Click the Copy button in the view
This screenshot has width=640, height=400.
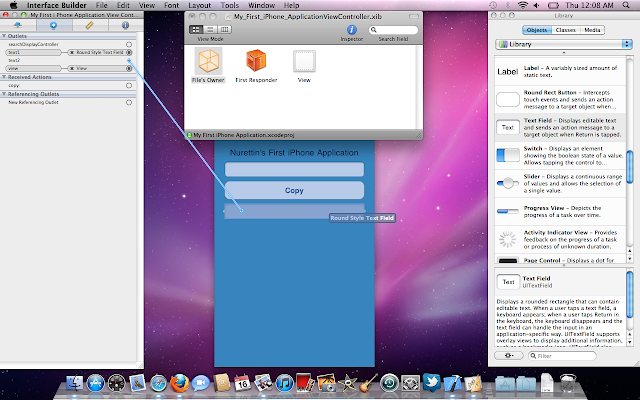click(294, 190)
